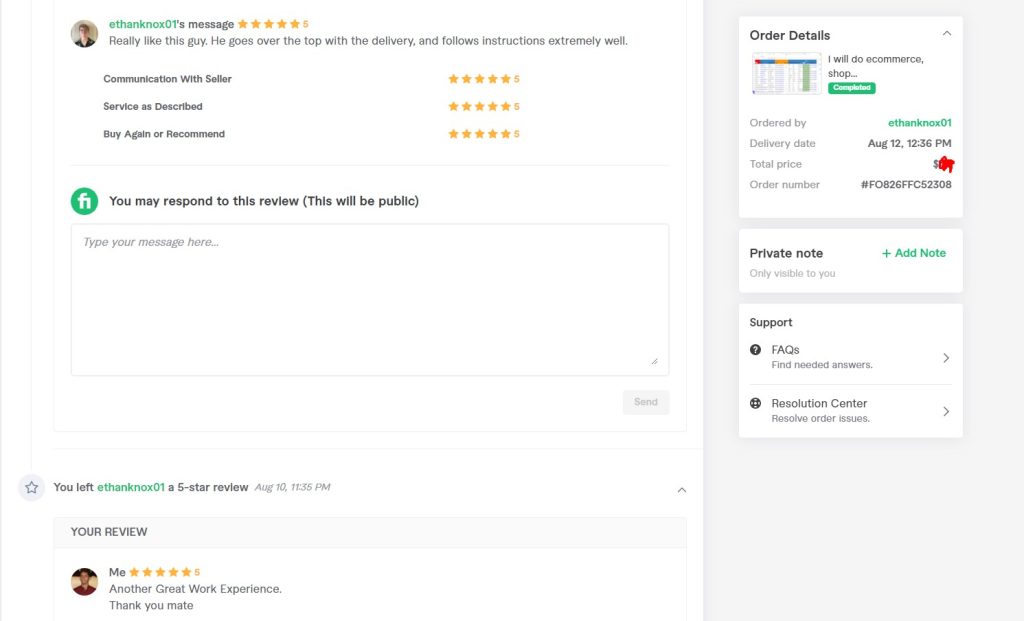The height and width of the screenshot is (621, 1024).
Task: Open ethanknox01 link in Ordered by row
Action: 920,123
